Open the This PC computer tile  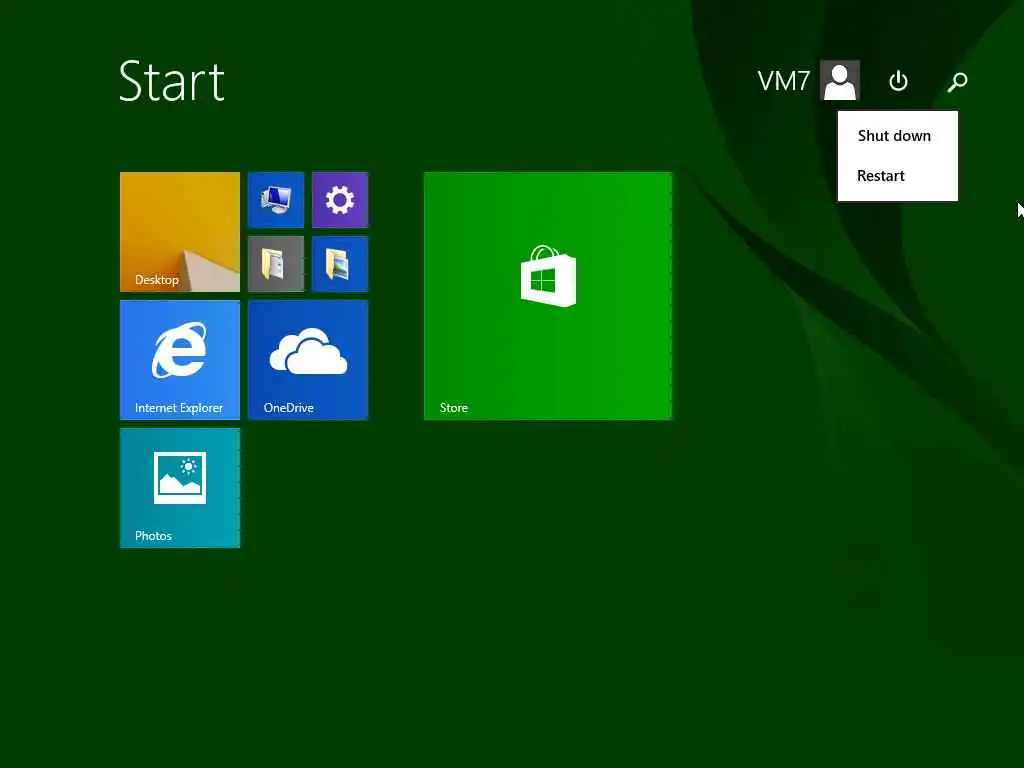276,200
